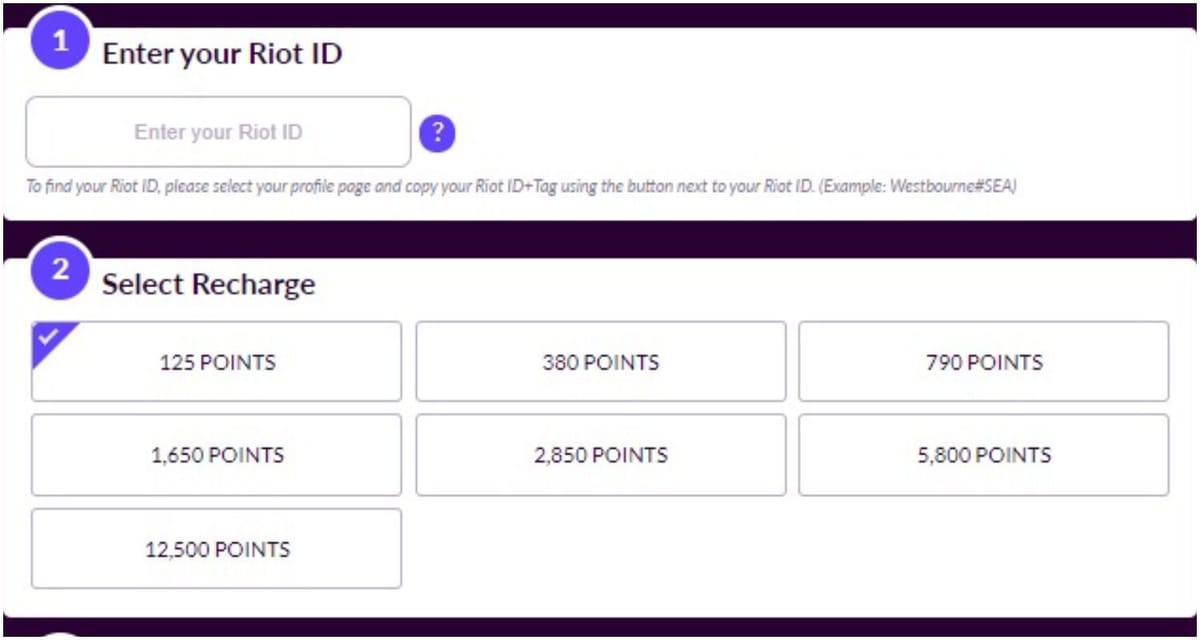Select the 2,850 POINTS recharge option
The width and height of the screenshot is (1200, 640).
pyautogui.click(x=600, y=455)
